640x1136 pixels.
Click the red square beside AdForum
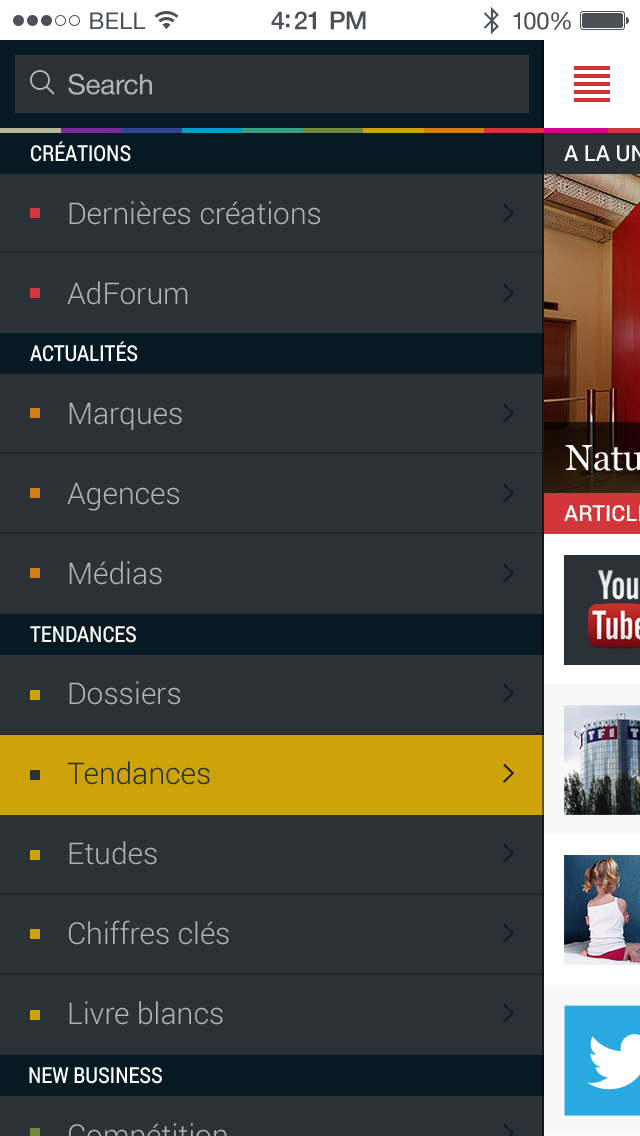pos(35,293)
